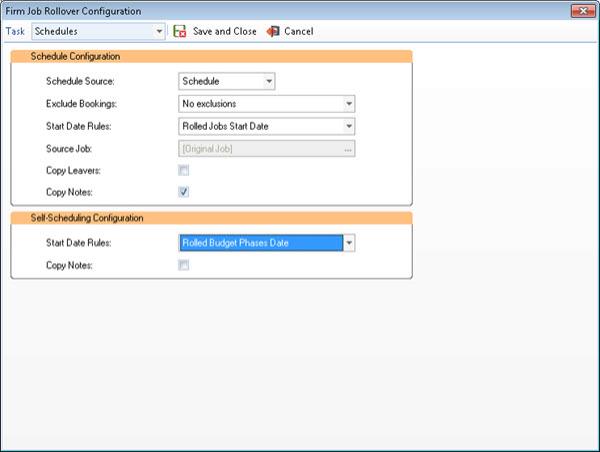This screenshot has height=452, width=600.
Task: Open Schedule Configuration Start Date Rules dropdown
Action: [349, 126]
